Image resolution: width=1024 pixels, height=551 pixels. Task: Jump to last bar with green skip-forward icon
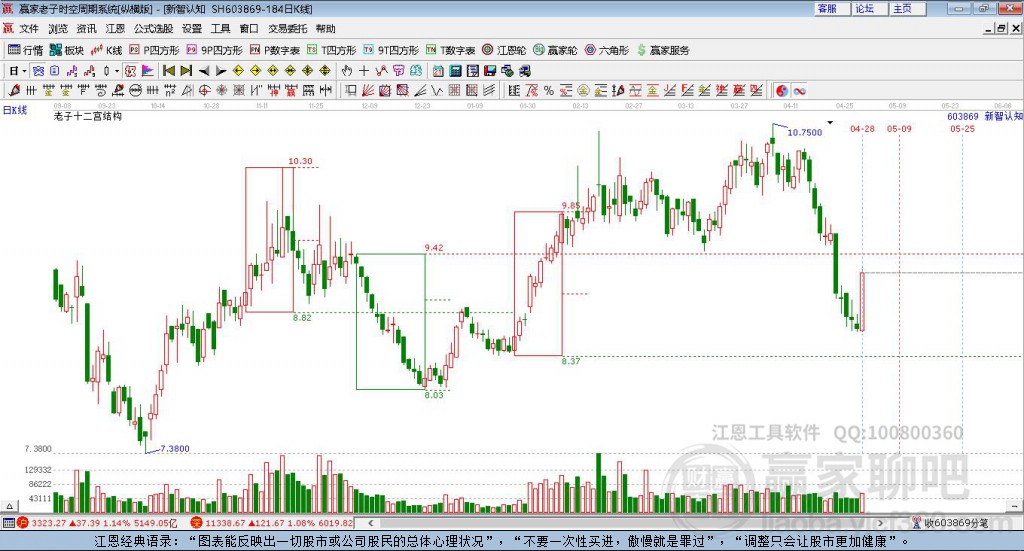(186, 71)
